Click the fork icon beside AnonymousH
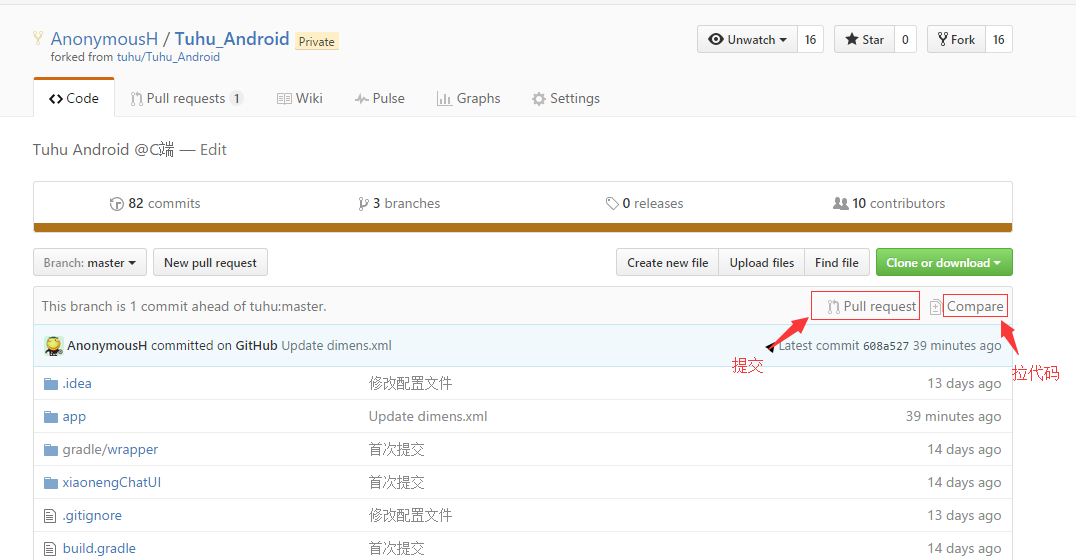The width and height of the screenshot is (1076, 560). click(x=38, y=38)
